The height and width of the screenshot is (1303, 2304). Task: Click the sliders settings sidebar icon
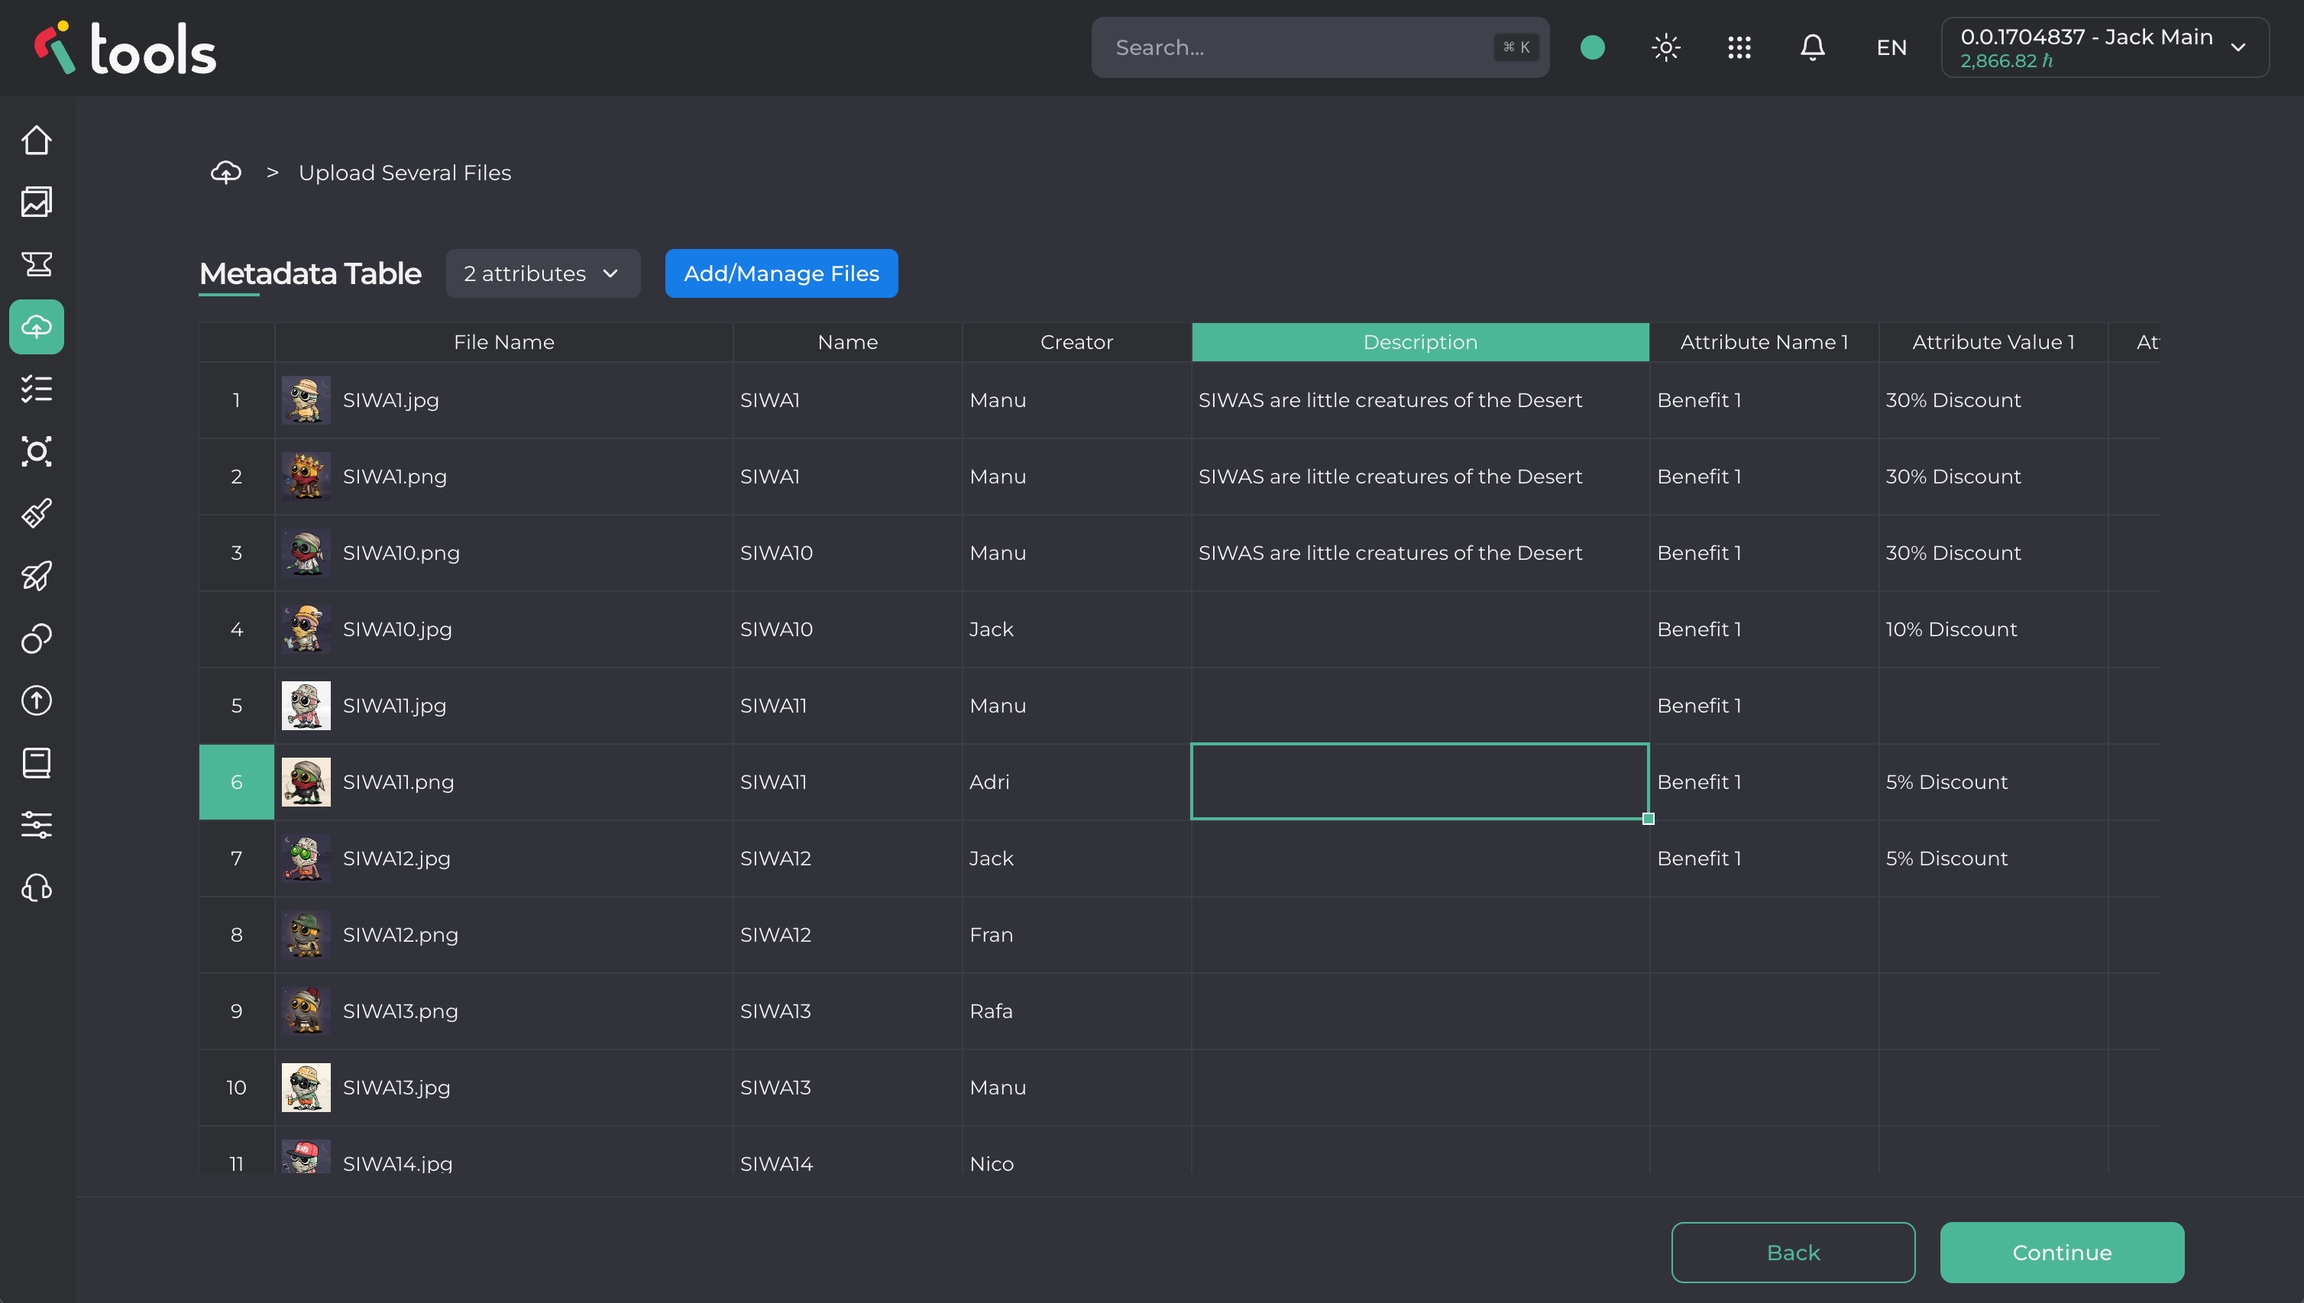click(37, 825)
